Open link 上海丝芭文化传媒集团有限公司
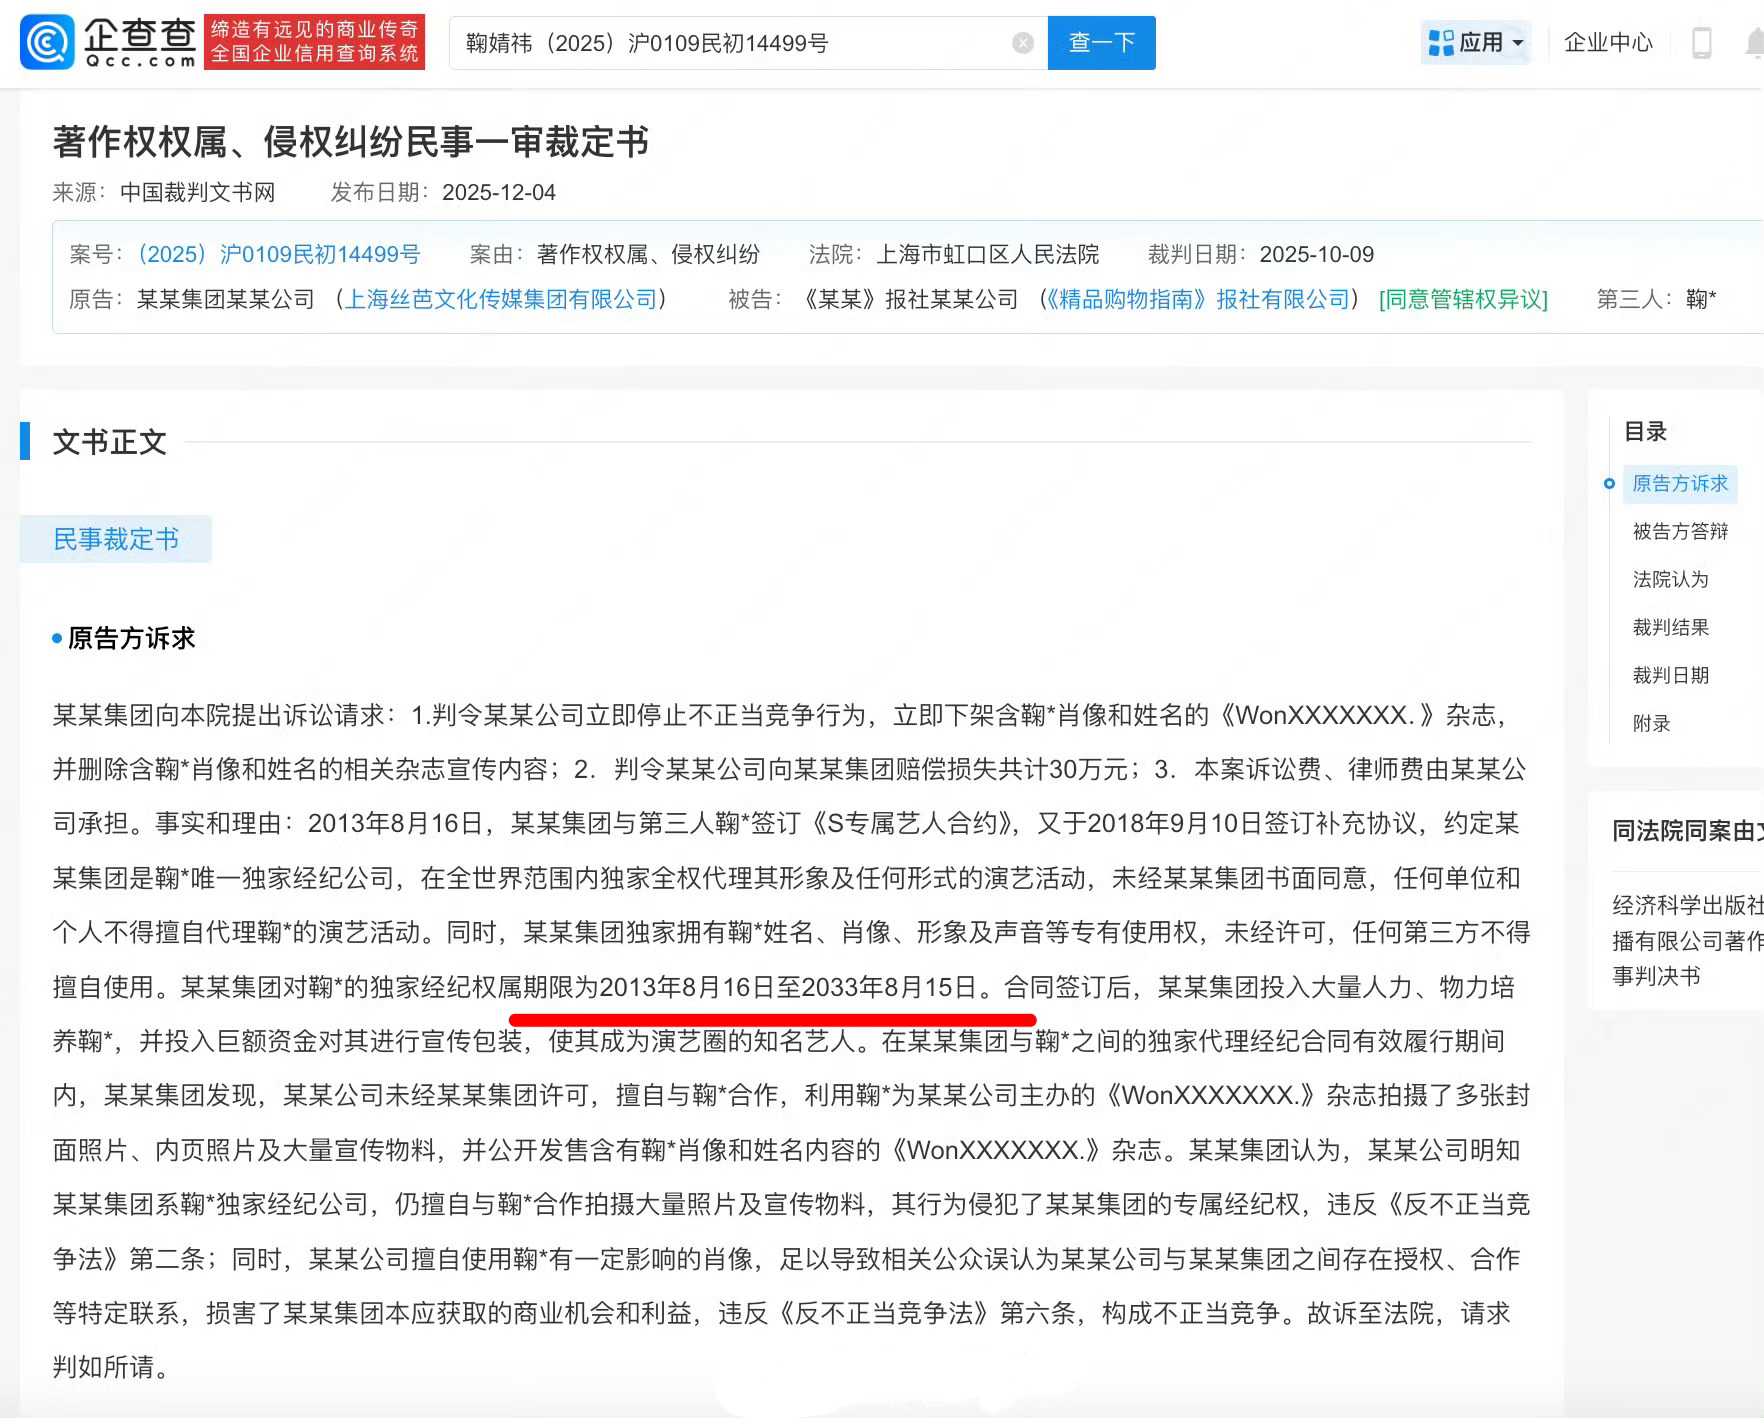 pyautogui.click(x=503, y=299)
